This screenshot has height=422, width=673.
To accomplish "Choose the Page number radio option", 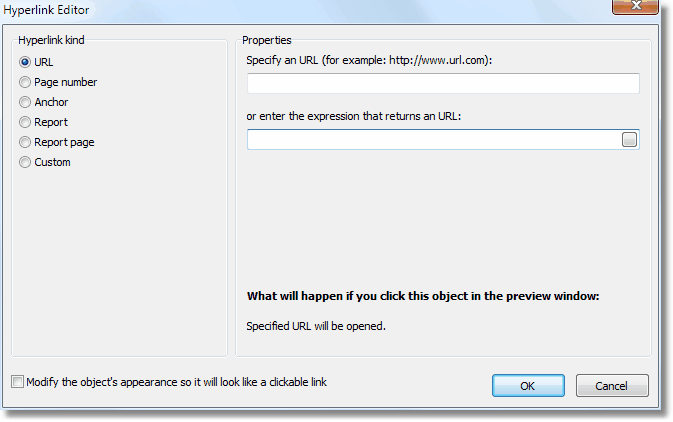I will [x=26, y=82].
